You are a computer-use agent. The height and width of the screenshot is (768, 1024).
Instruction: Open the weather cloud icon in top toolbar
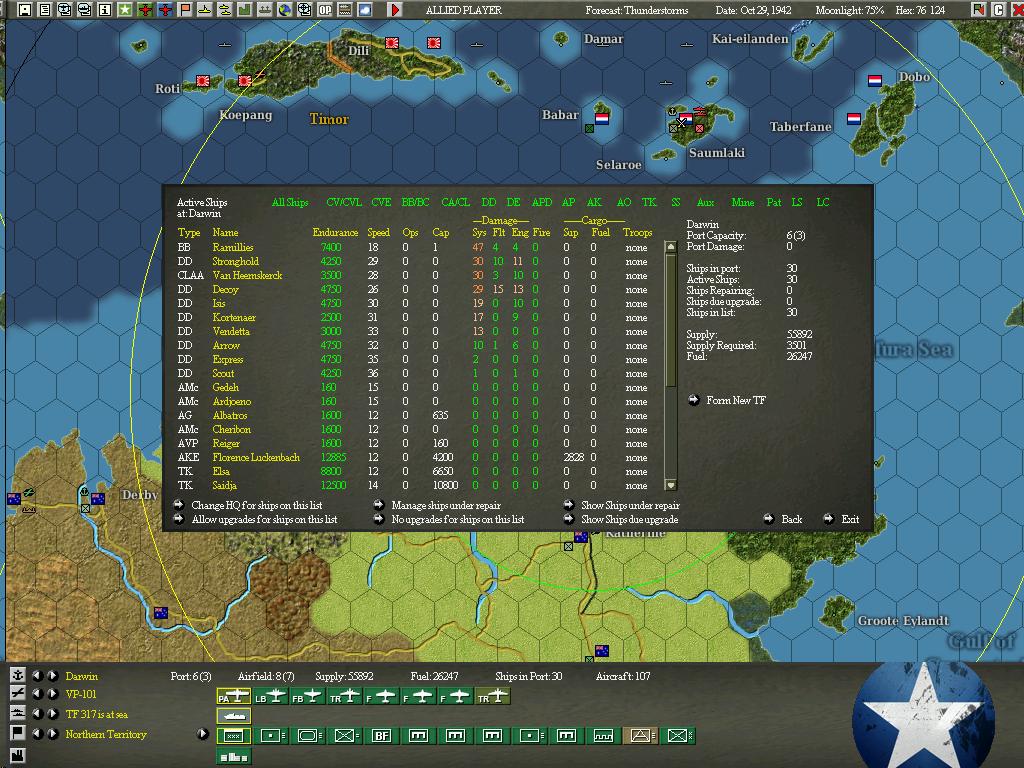[x=365, y=10]
